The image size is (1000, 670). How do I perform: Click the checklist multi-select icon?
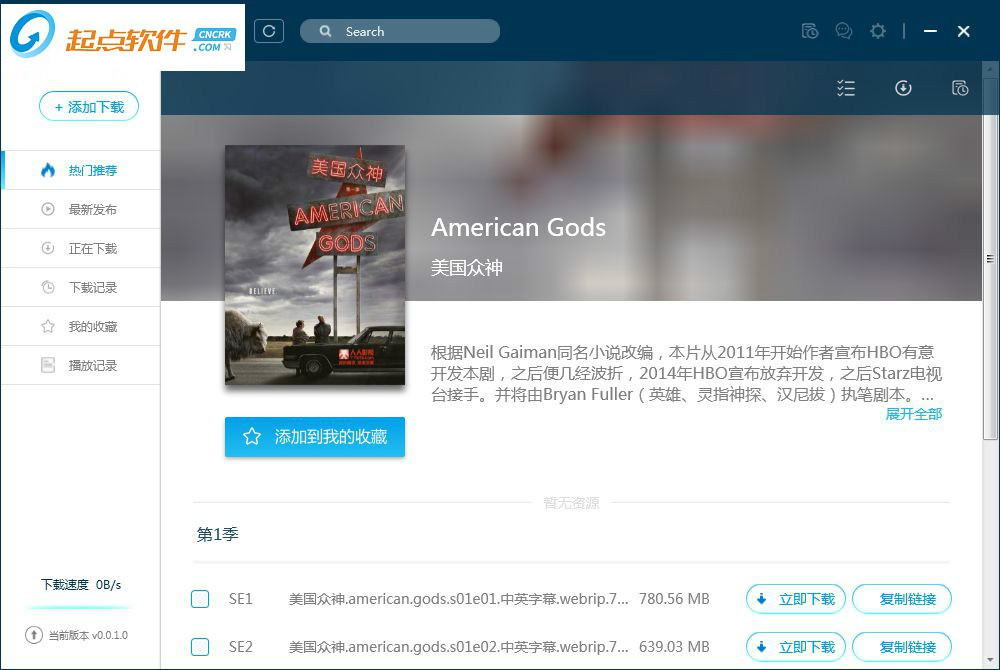[846, 88]
